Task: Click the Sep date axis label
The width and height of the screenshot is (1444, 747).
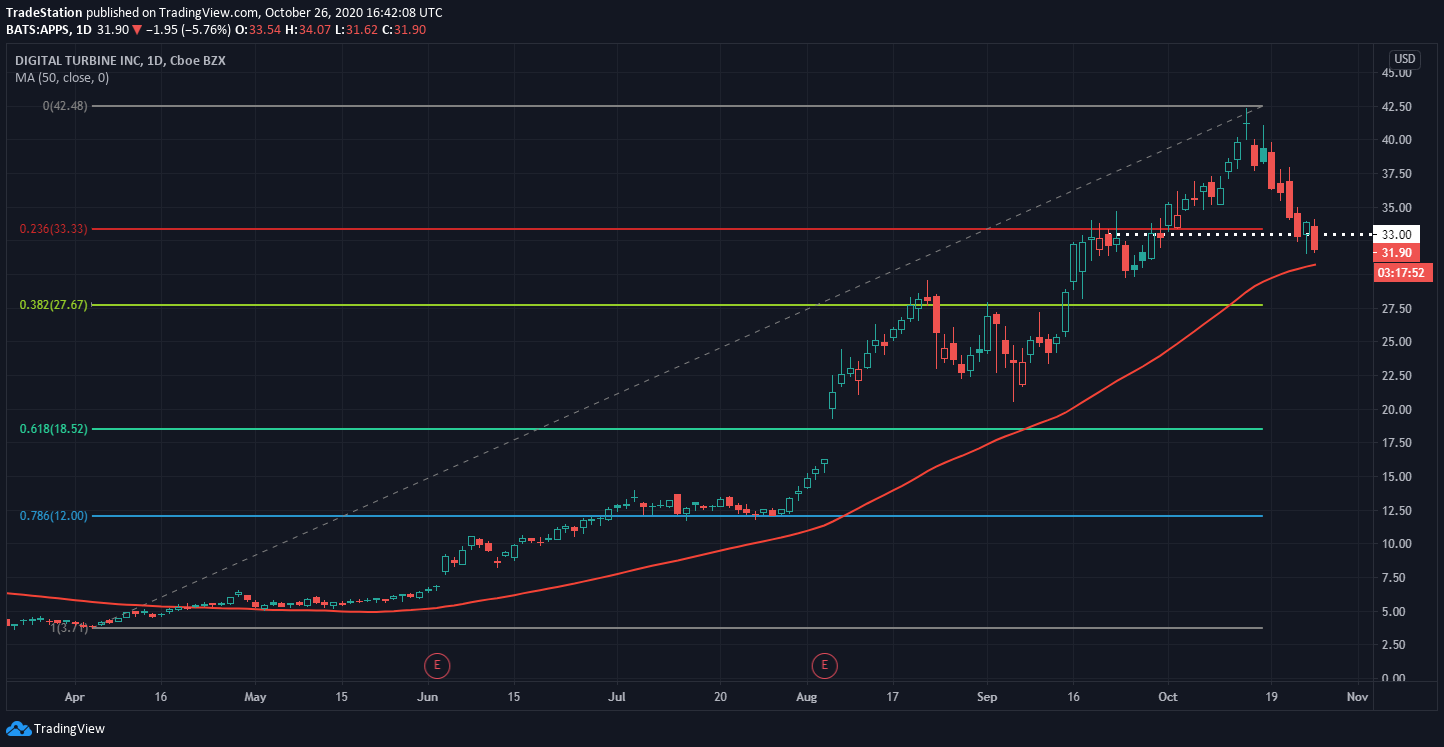Action: coord(988,695)
